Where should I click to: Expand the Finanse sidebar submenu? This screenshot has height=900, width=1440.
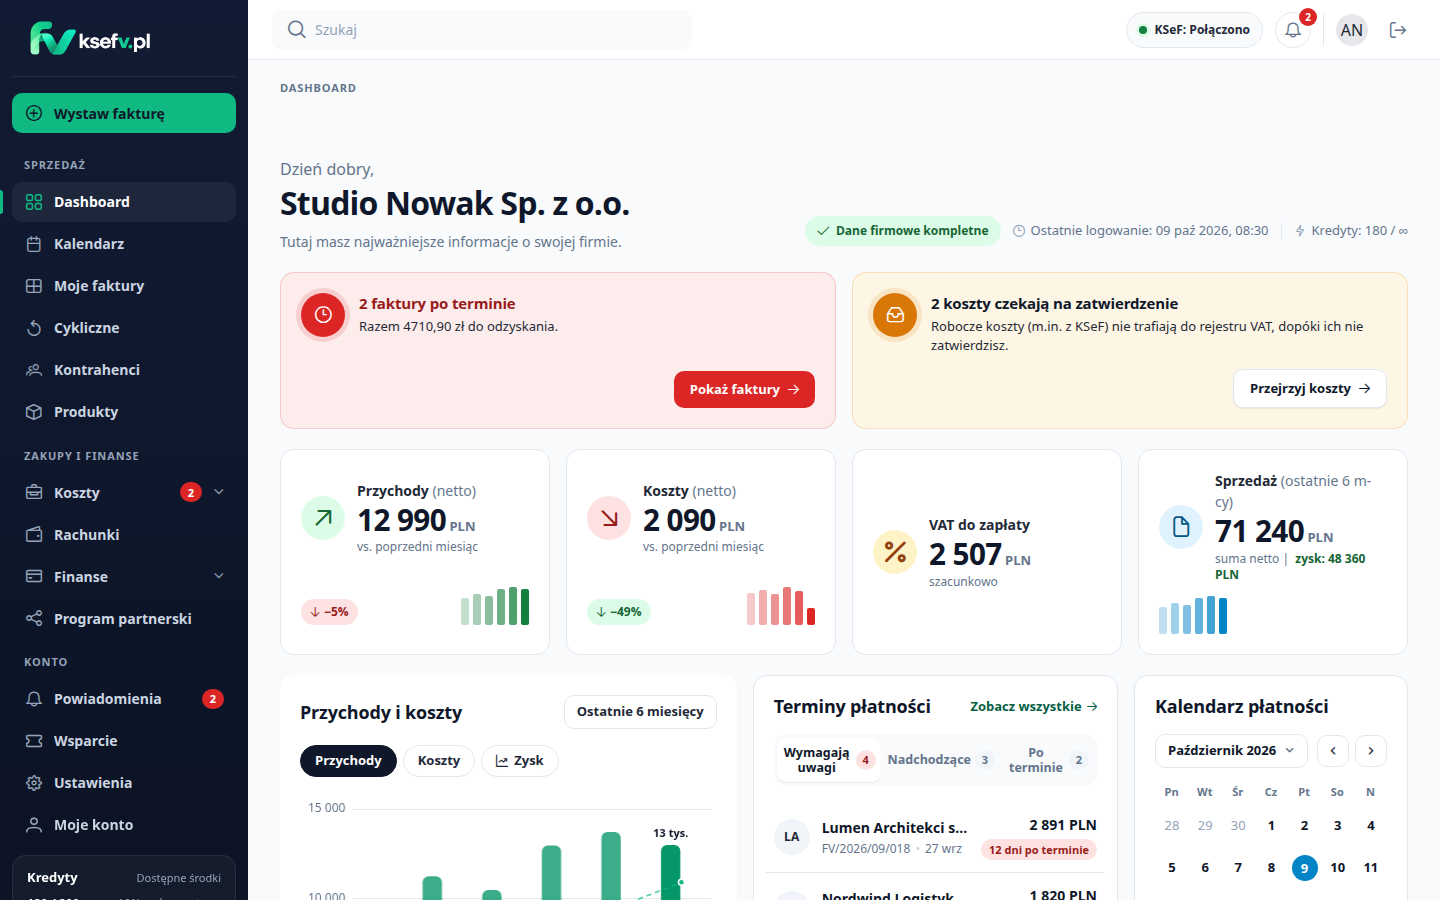tap(219, 576)
